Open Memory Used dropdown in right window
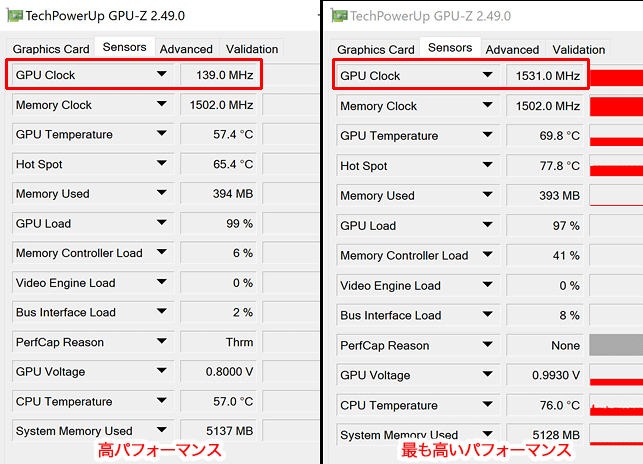 coord(488,194)
